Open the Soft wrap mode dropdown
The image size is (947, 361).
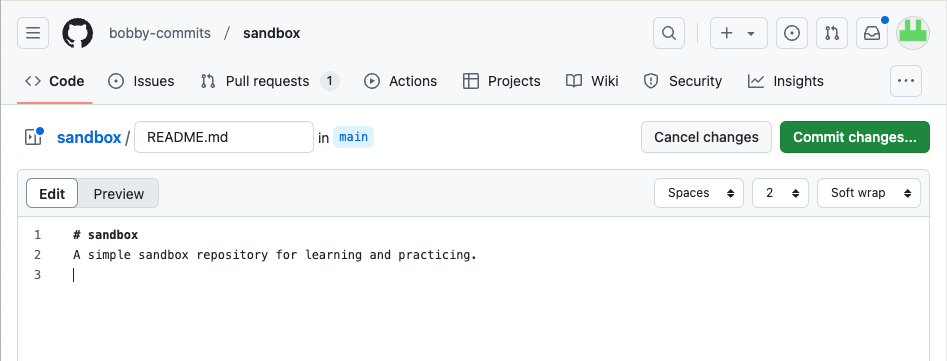(869, 193)
